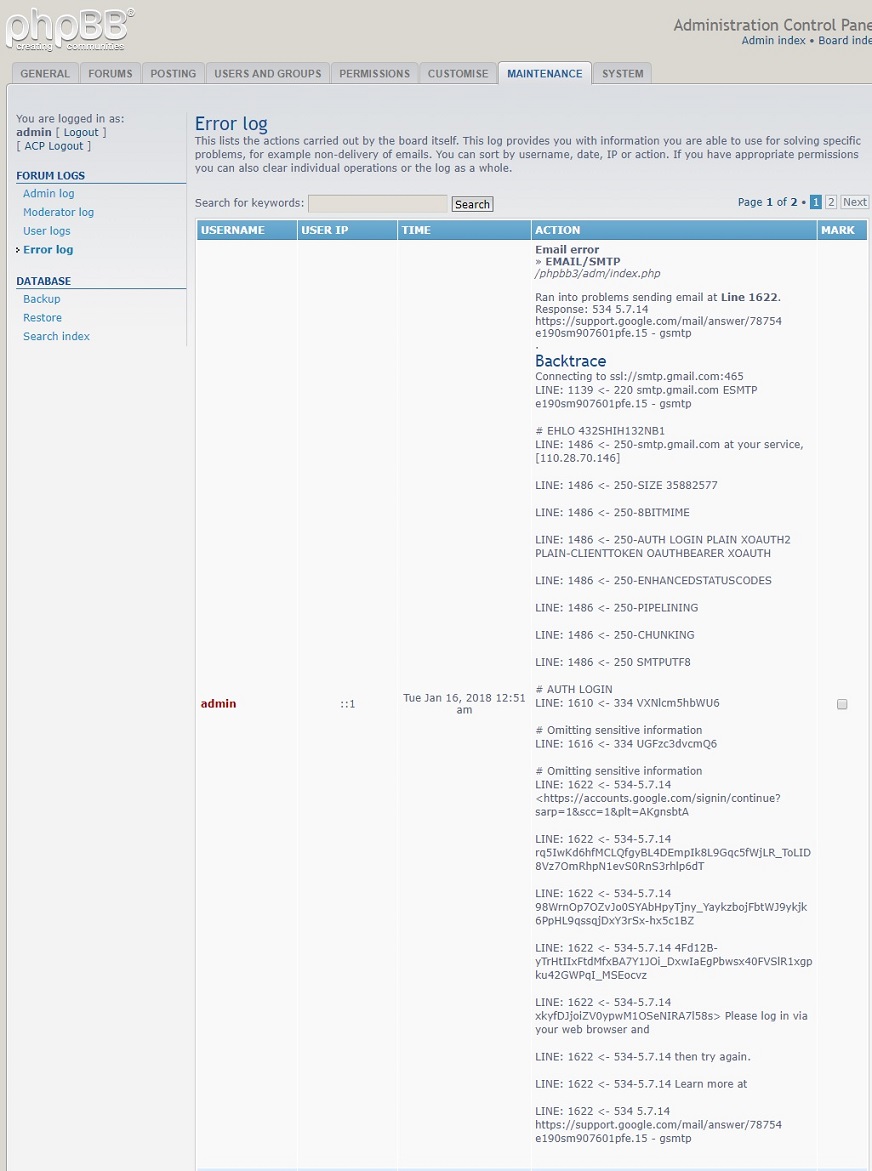The width and height of the screenshot is (872, 1171).
Task: Go to the Permissions tab
Action: pyautogui.click(x=374, y=73)
